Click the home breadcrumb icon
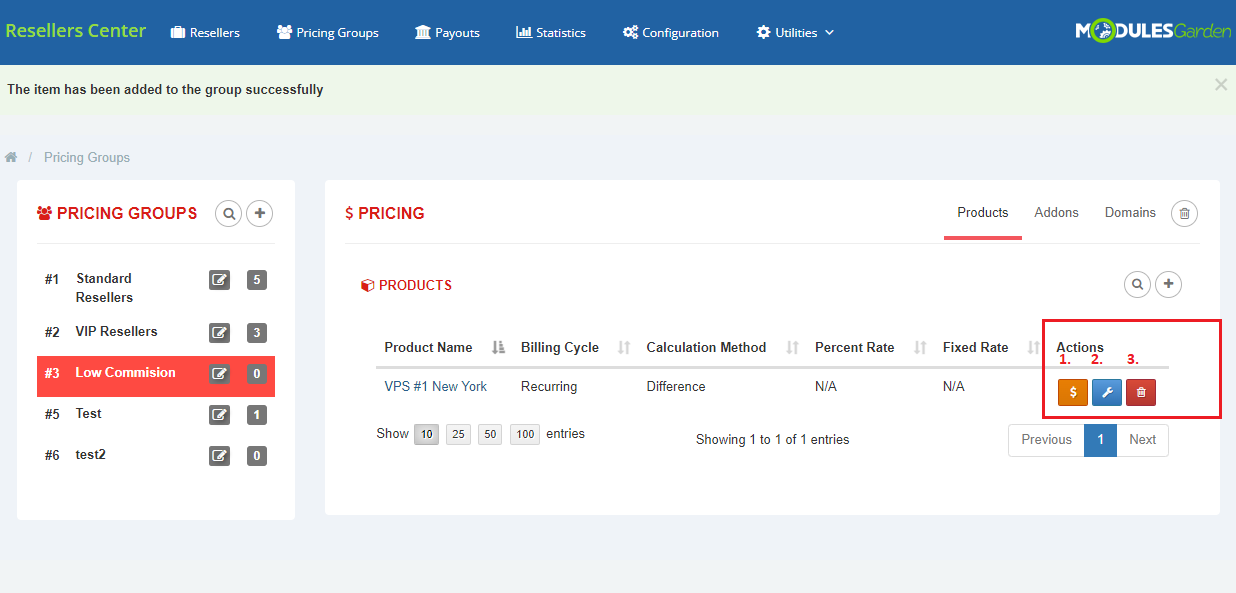Image resolution: width=1236 pixels, height=593 pixels. point(11,157)
